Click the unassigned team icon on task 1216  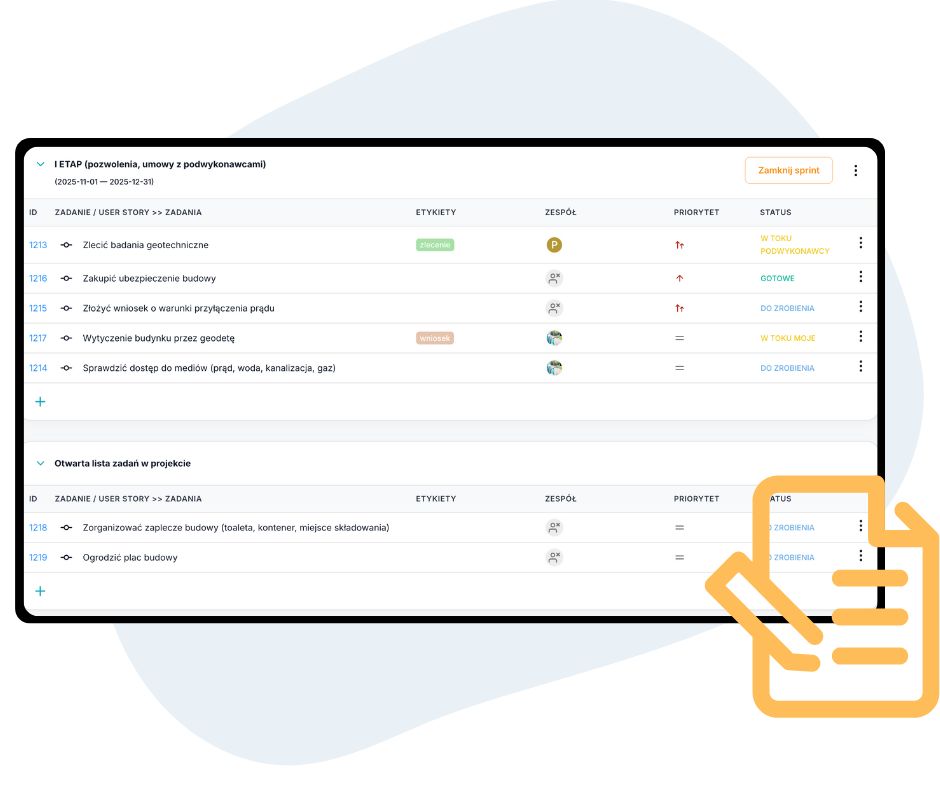coord(554,279)
